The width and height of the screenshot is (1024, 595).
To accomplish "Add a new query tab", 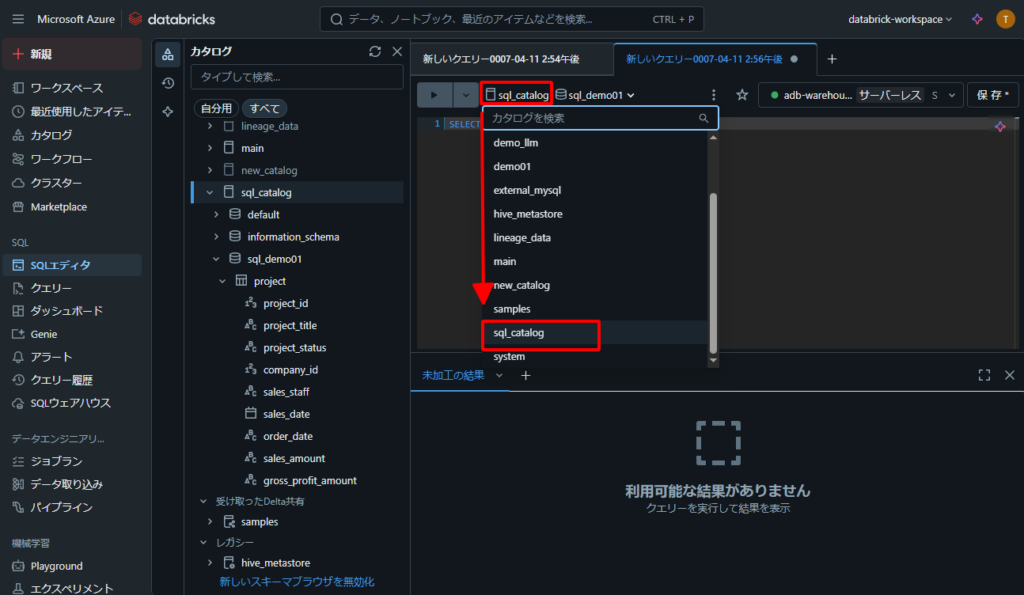I will click(x=831, y=59).
